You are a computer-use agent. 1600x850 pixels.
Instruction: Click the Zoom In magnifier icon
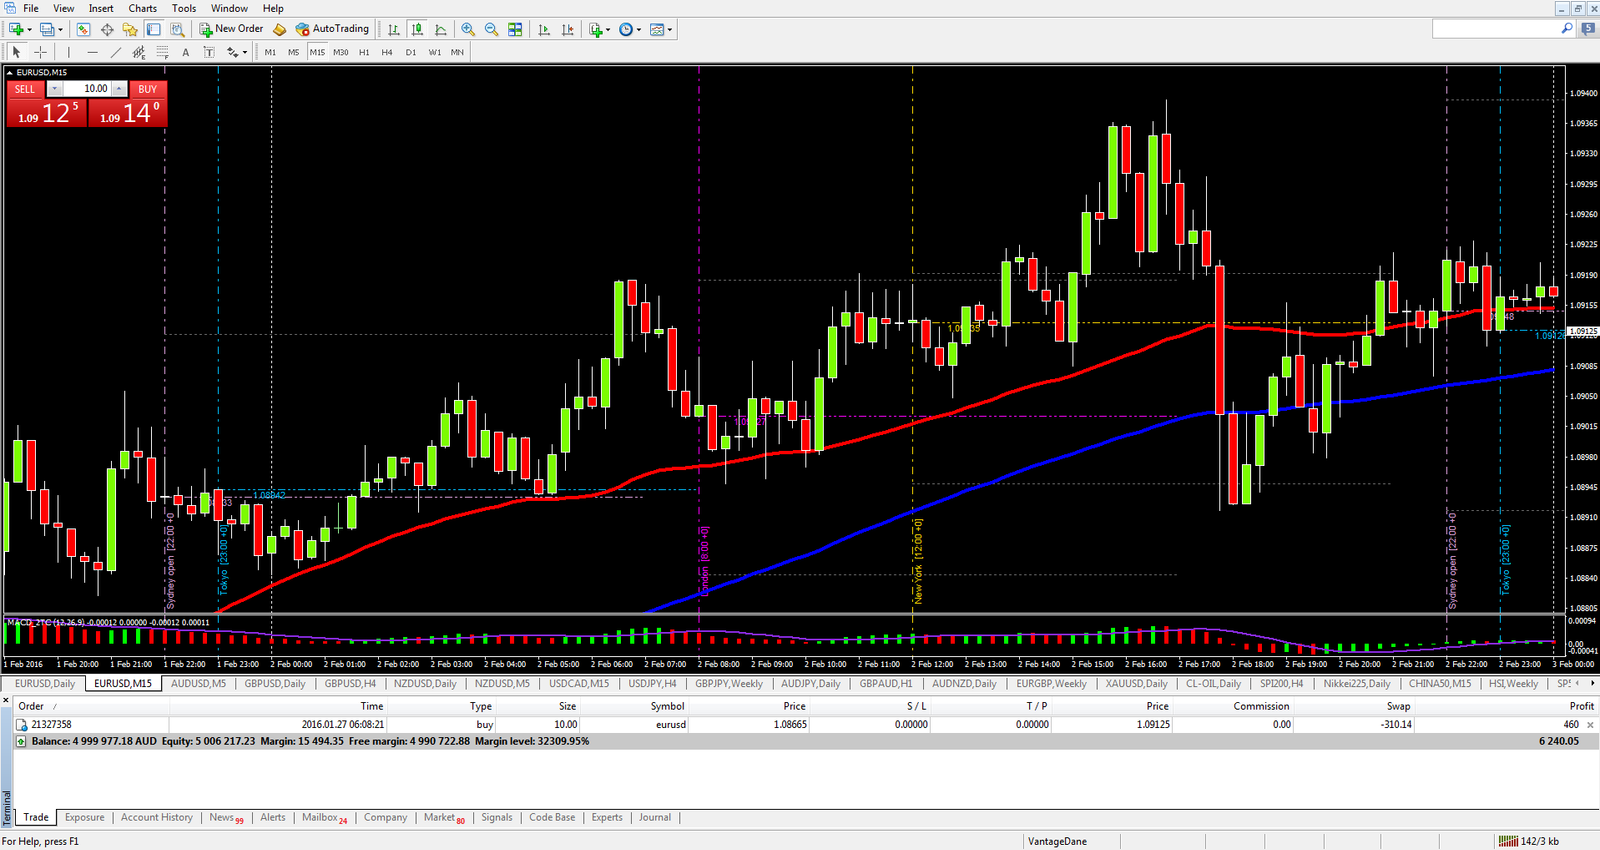click(x=468, y=30)
